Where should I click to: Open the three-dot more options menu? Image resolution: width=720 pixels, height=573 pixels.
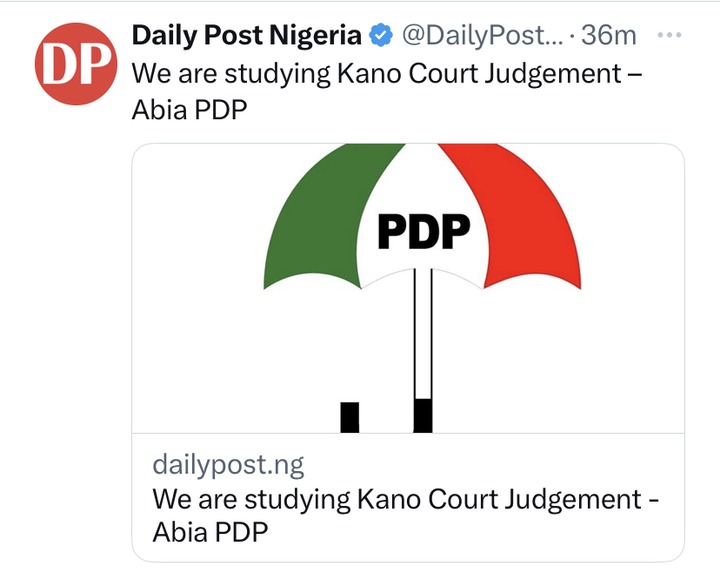pos(668,35)
